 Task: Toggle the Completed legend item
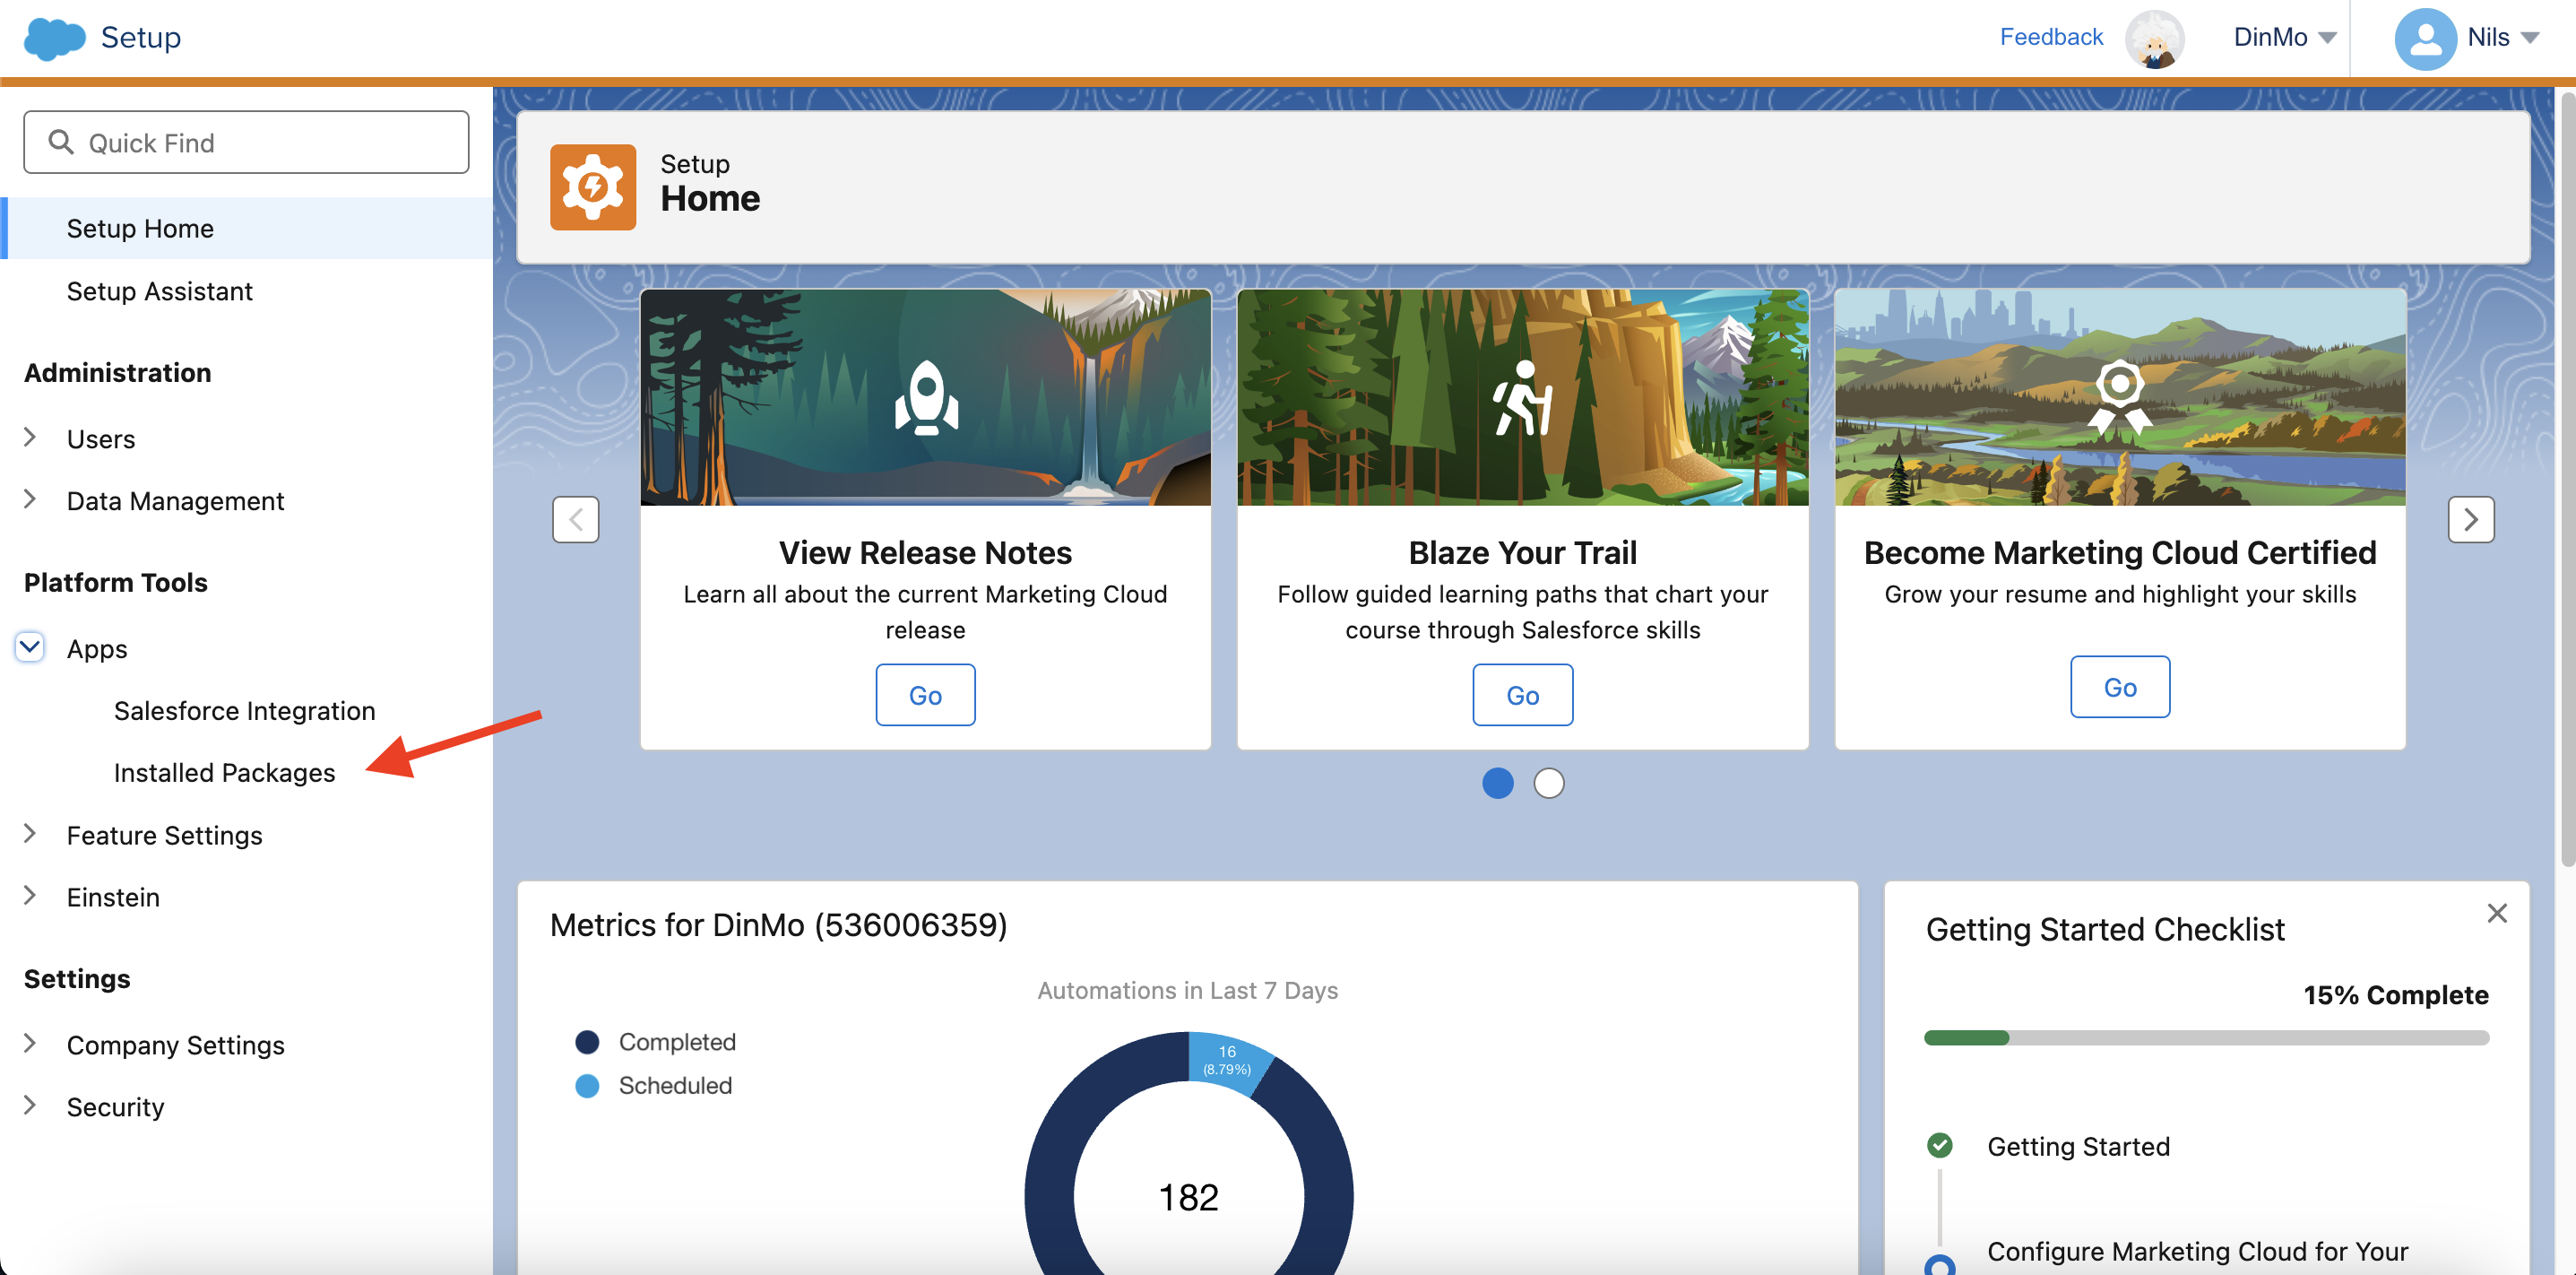click(676, 1042)
